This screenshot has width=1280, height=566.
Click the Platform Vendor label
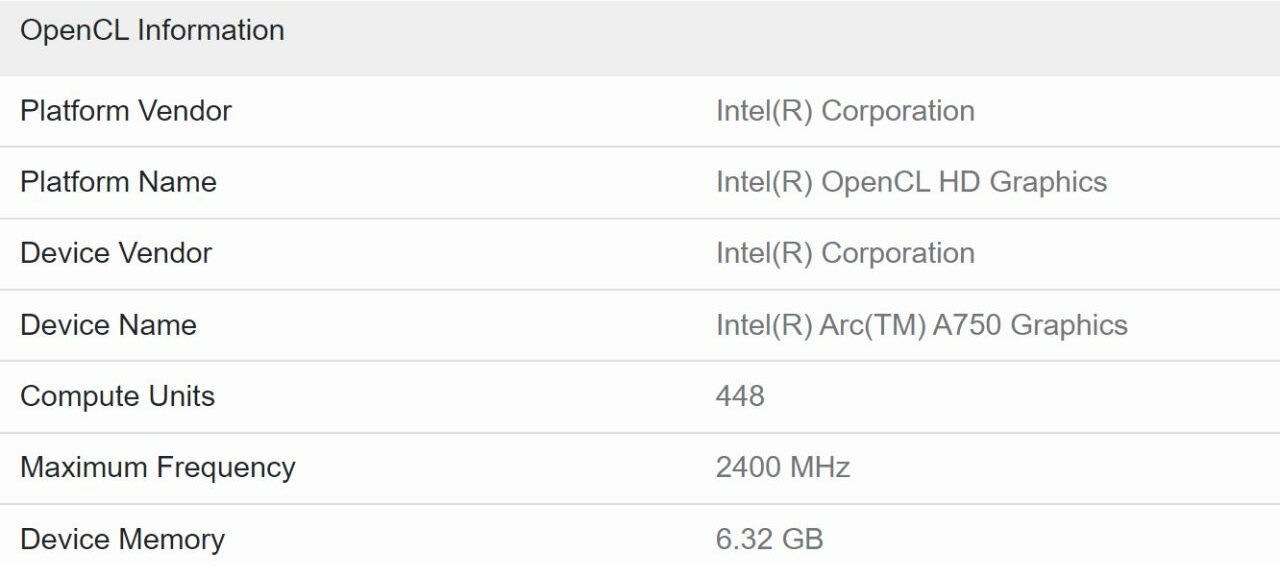pos(126,110)
